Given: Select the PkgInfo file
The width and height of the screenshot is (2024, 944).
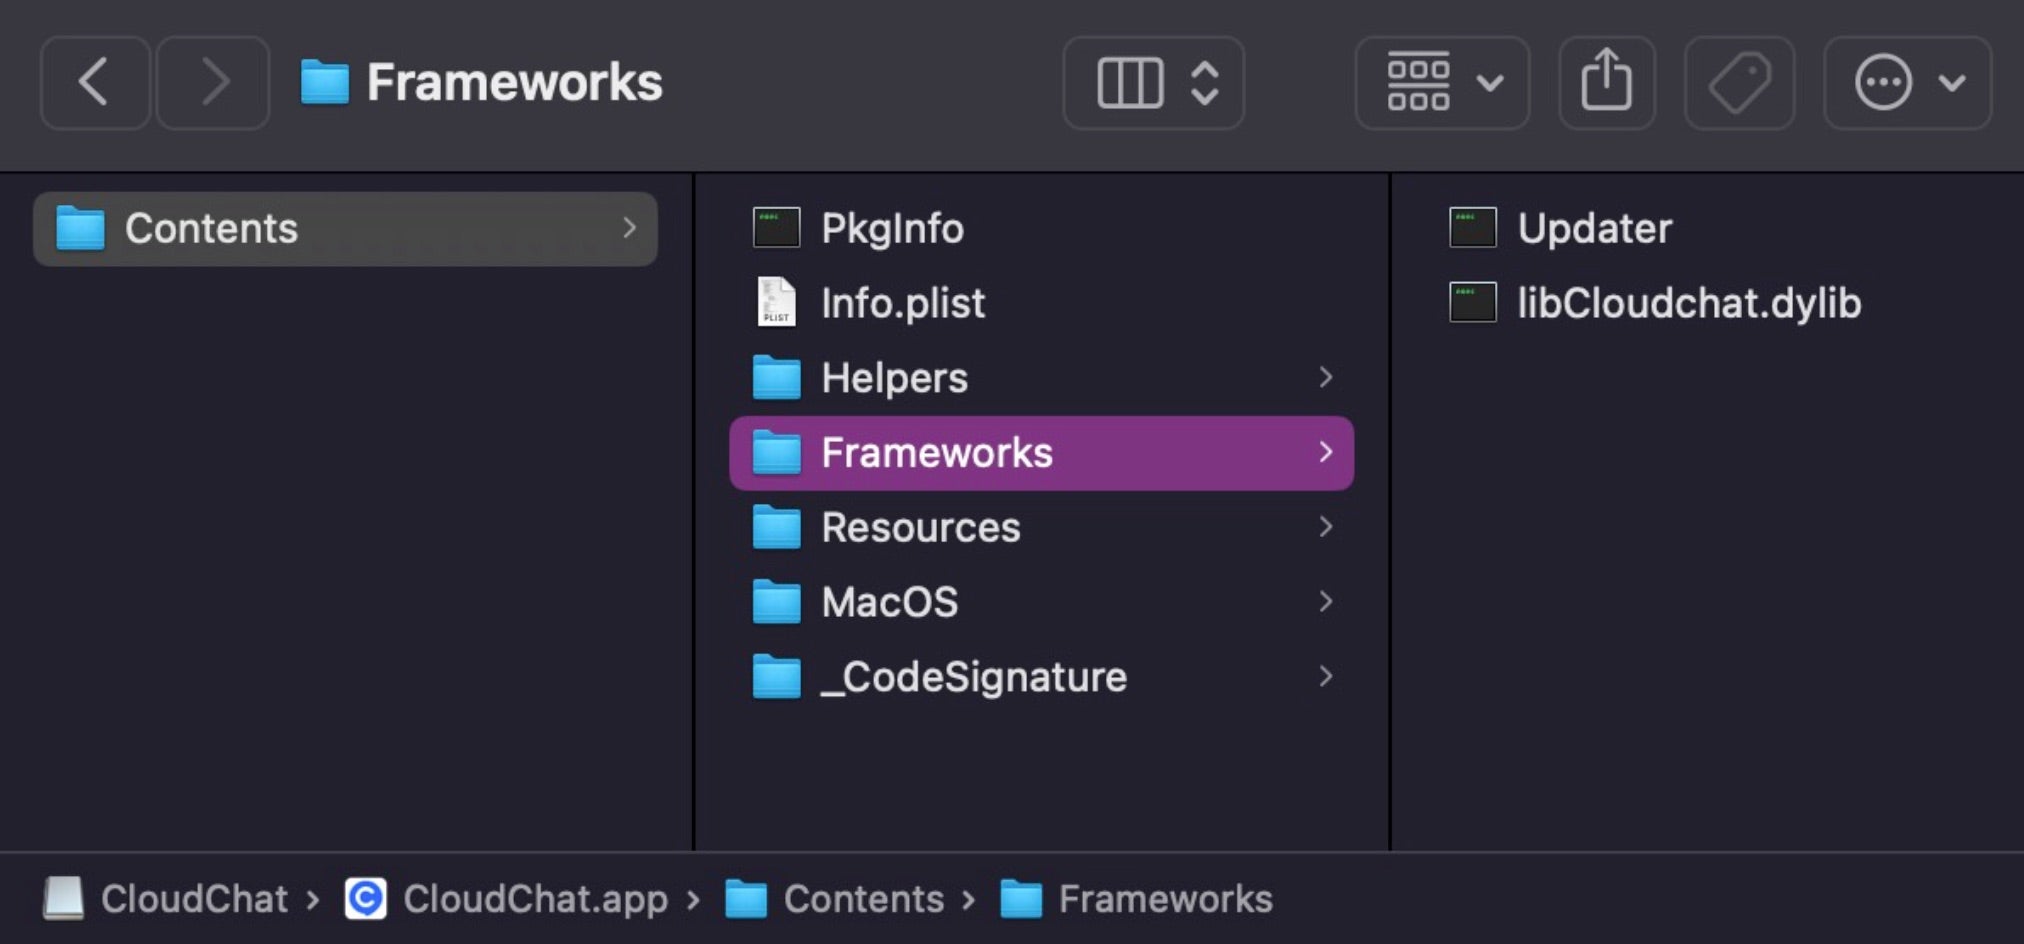Looking at the screenshot, I should pos(891,228).
